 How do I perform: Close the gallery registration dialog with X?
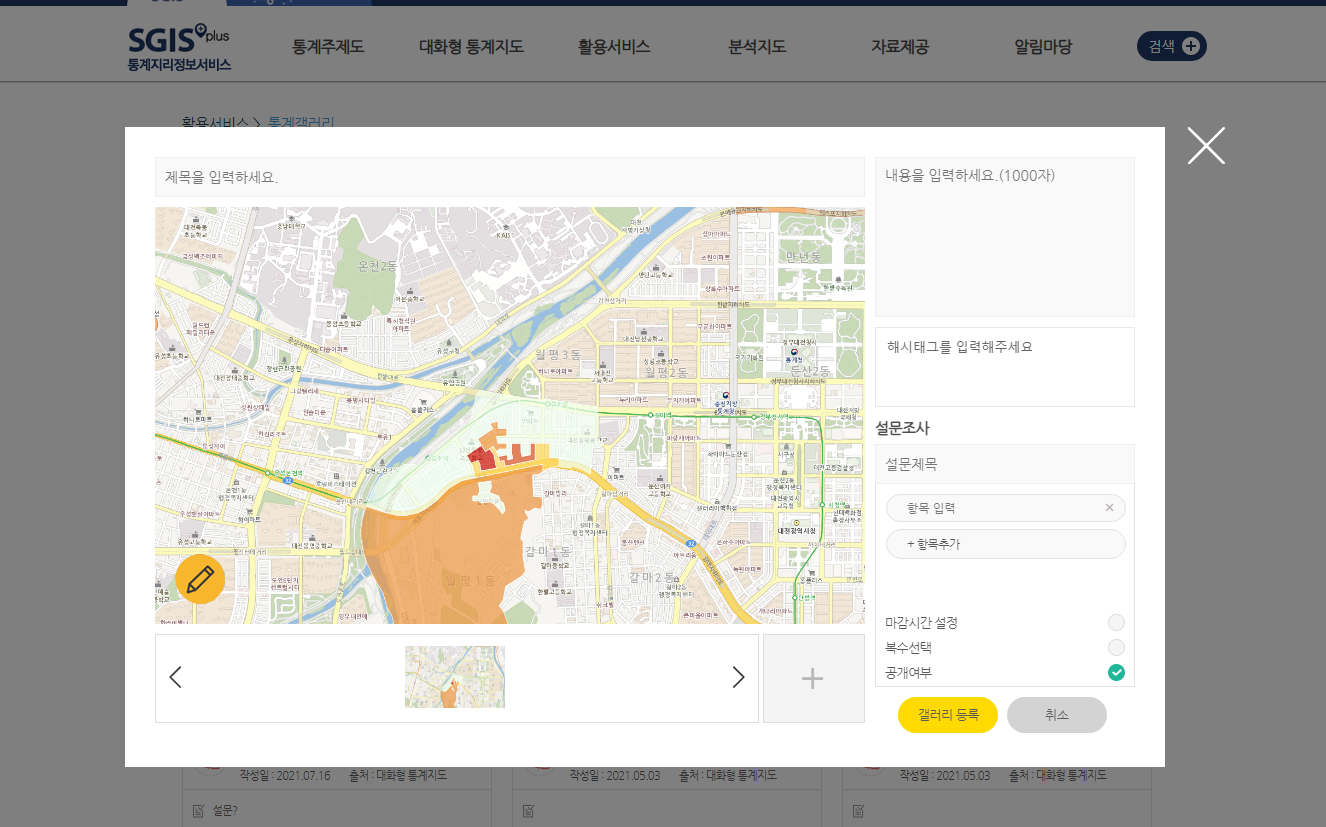[x=1206, y=146]
